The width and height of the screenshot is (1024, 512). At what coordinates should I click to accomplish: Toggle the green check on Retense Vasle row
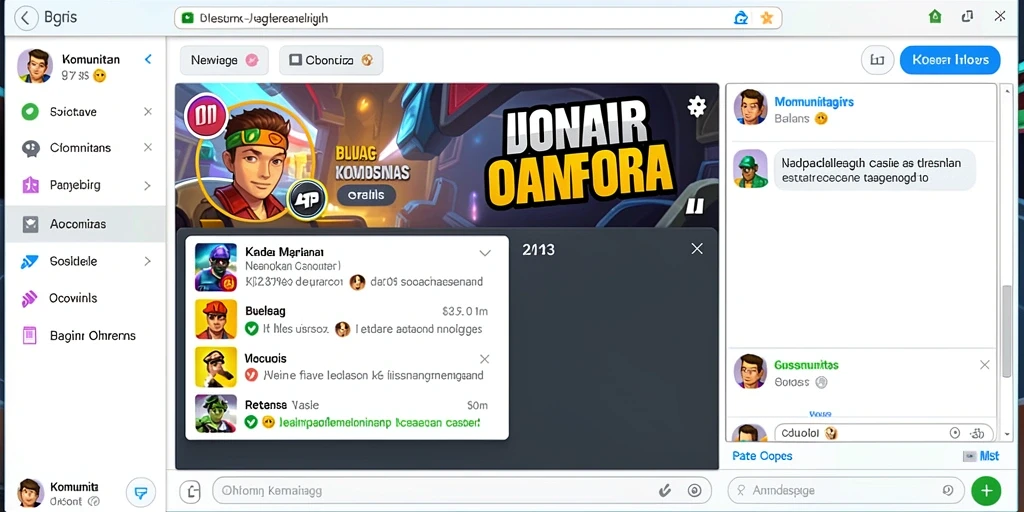(x=251, y=423)
